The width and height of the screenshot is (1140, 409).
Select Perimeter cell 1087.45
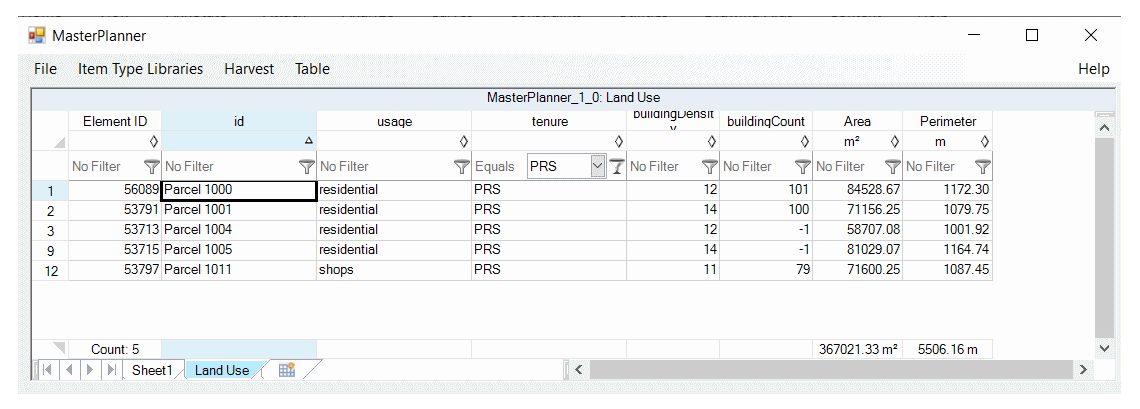pyautogui.click(x=947, y=270)
